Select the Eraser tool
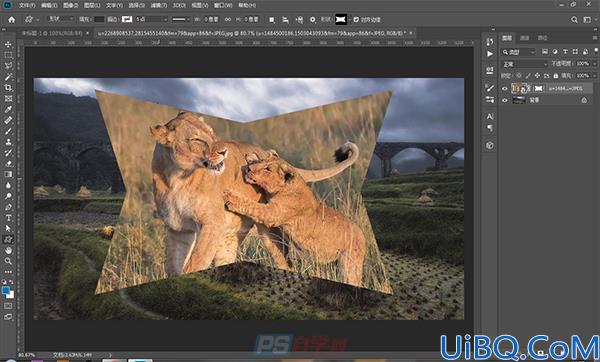600x362 pixels. 8,163
